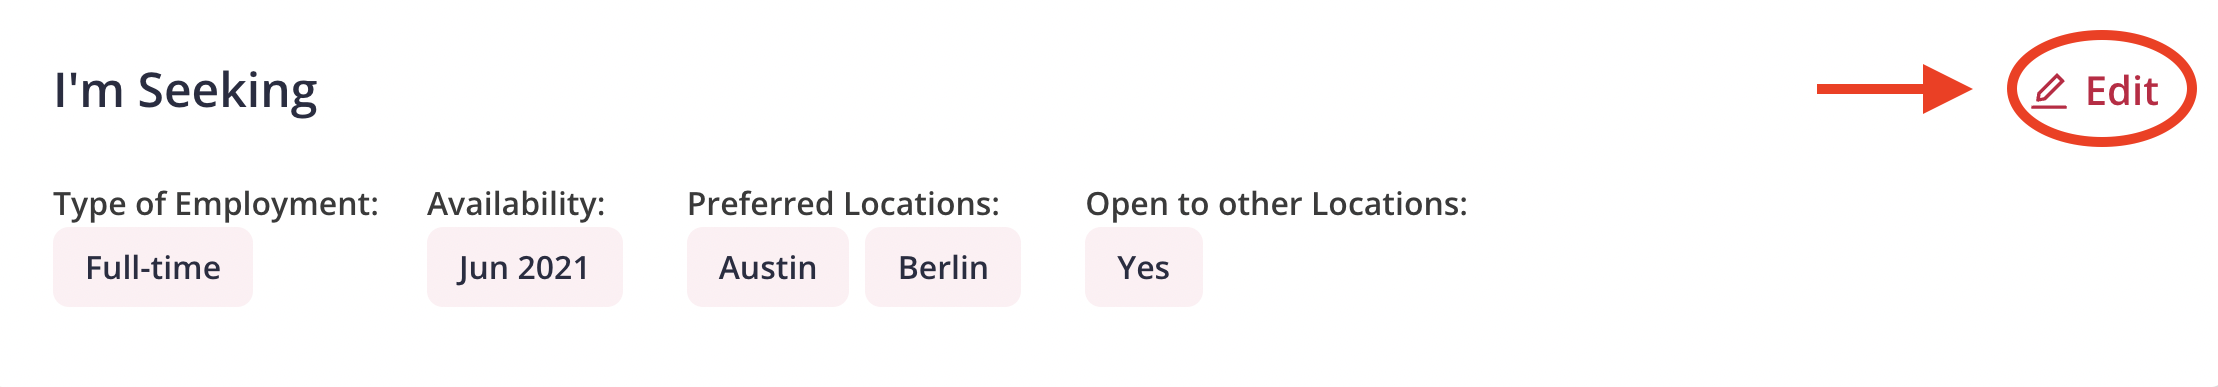Click the Preferred Locations label
2218x387 pixels.
[x=843, y=204]
